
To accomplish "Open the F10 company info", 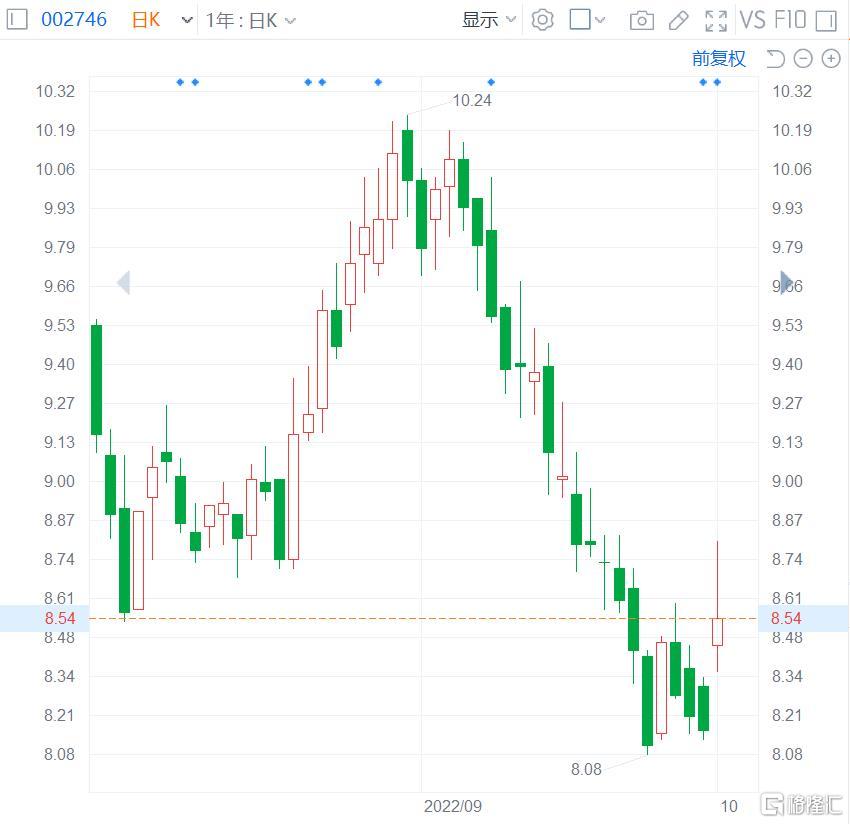I will point(790,20).
